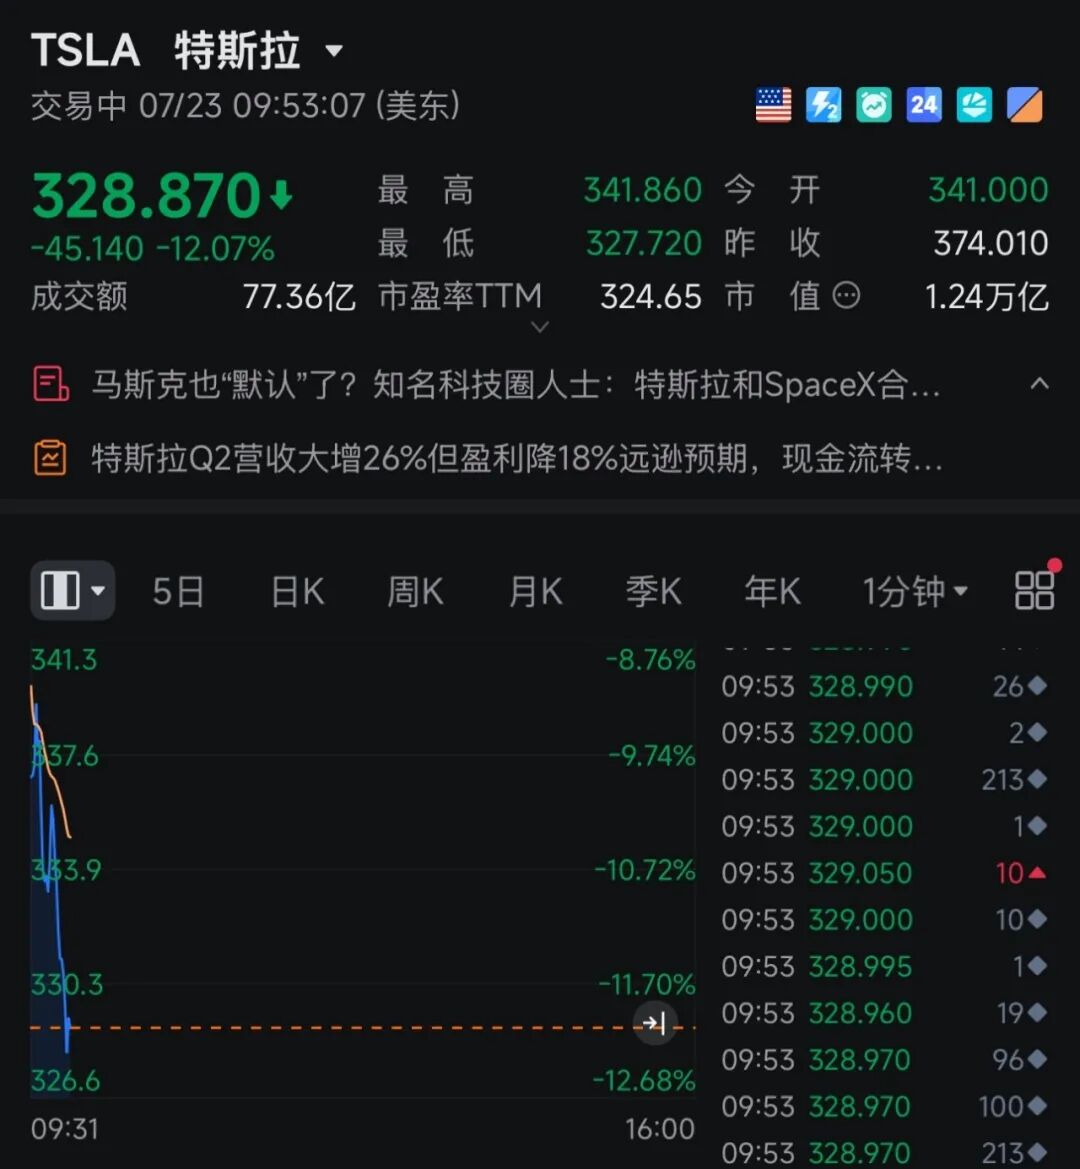Screen dimensions: 1080x1169
Task: Switch to the 5日 chart tab
Action: [178, 592]
